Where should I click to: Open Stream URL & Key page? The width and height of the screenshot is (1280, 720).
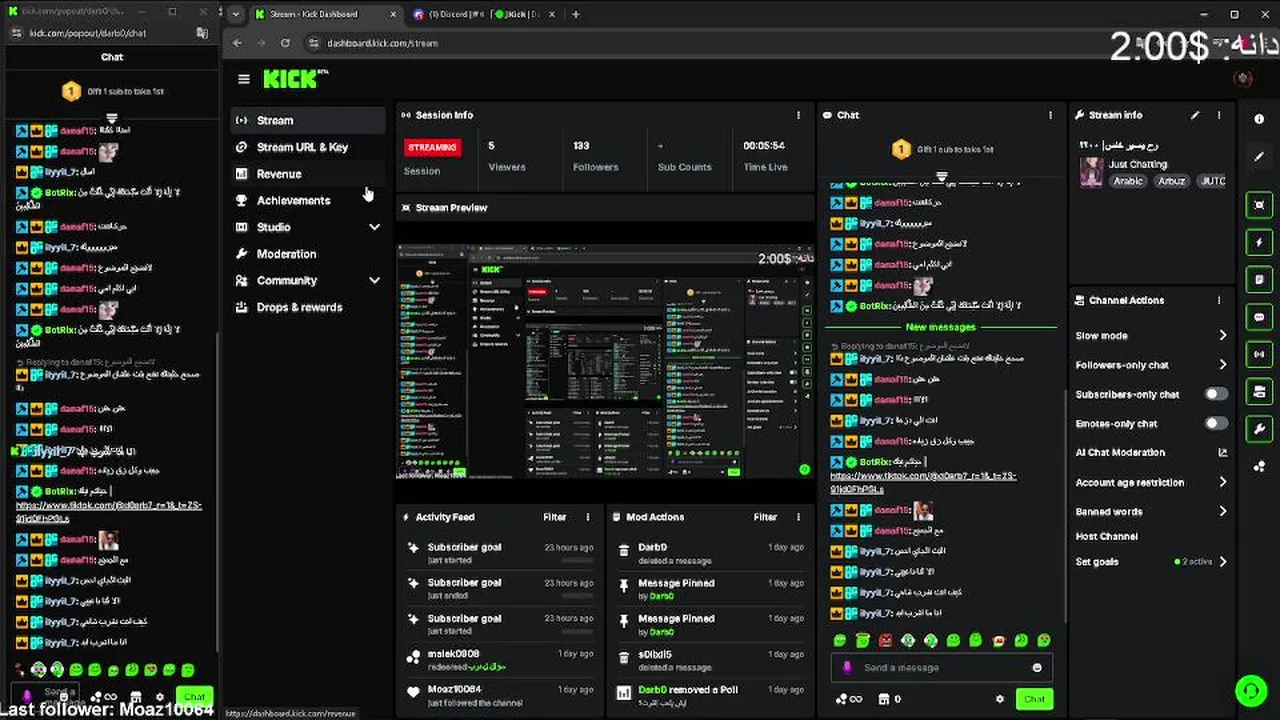pyautogui.click(x=308, y=147)
